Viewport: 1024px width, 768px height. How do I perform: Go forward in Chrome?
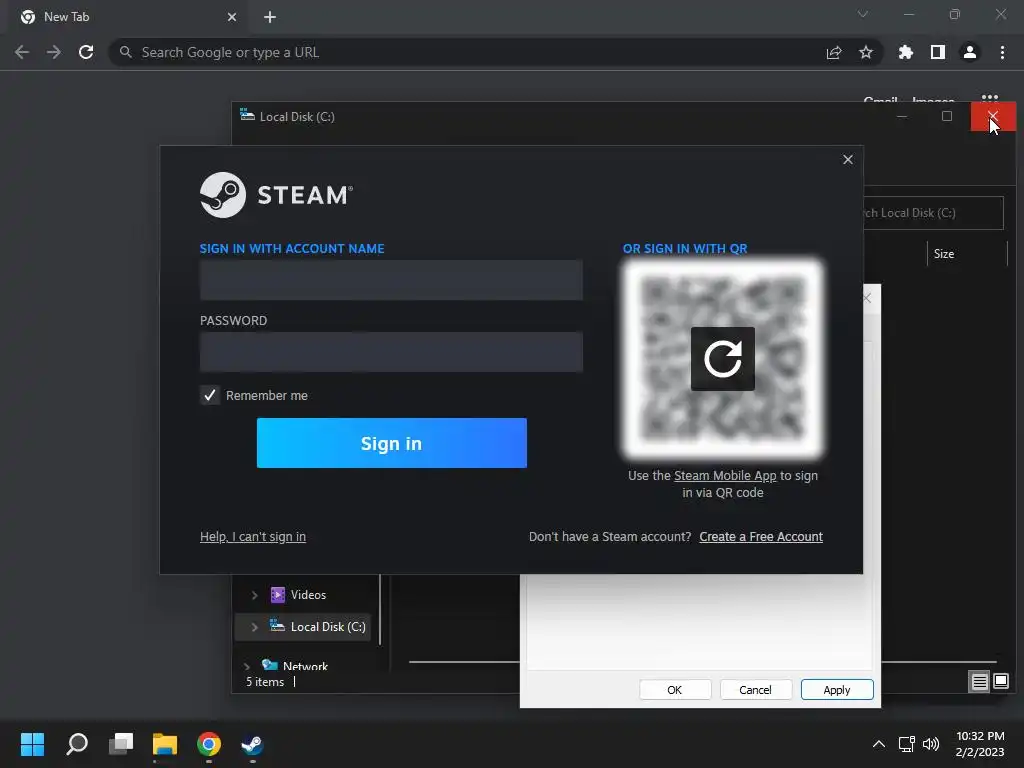[x=54, y=52]
